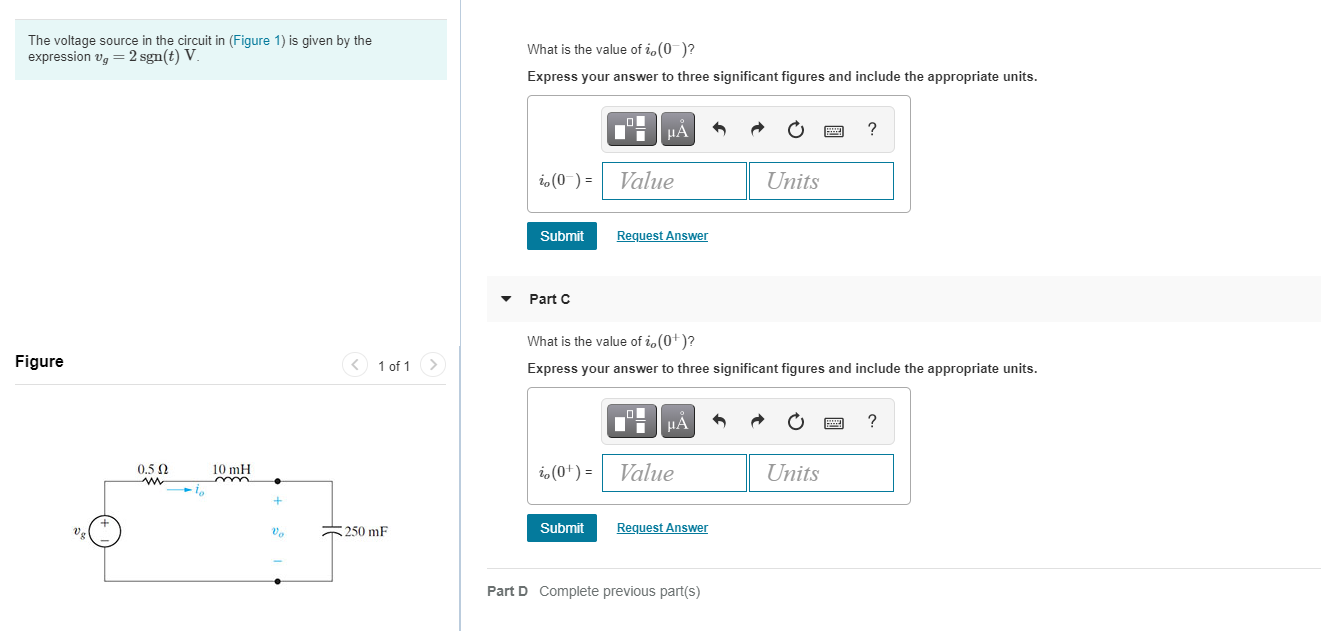This screenshot has width=1321, height=631.
Task: Click the templates icon in the first answer toolbar
Action: click(x=631, y=130)
